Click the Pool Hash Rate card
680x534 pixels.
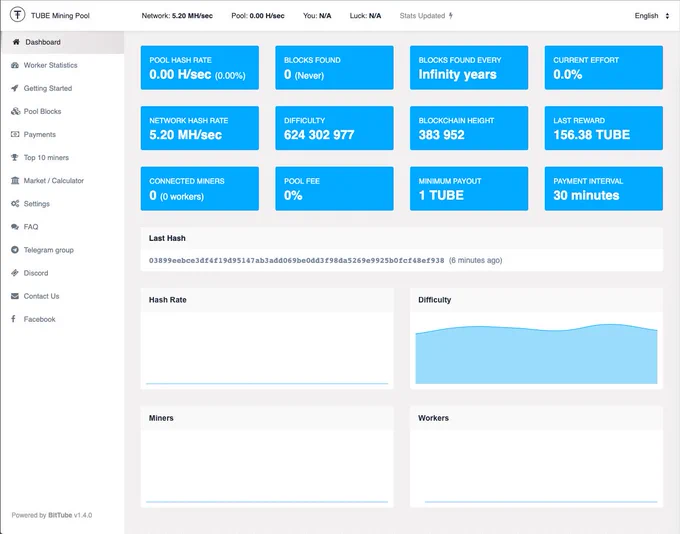click(199, 68)
